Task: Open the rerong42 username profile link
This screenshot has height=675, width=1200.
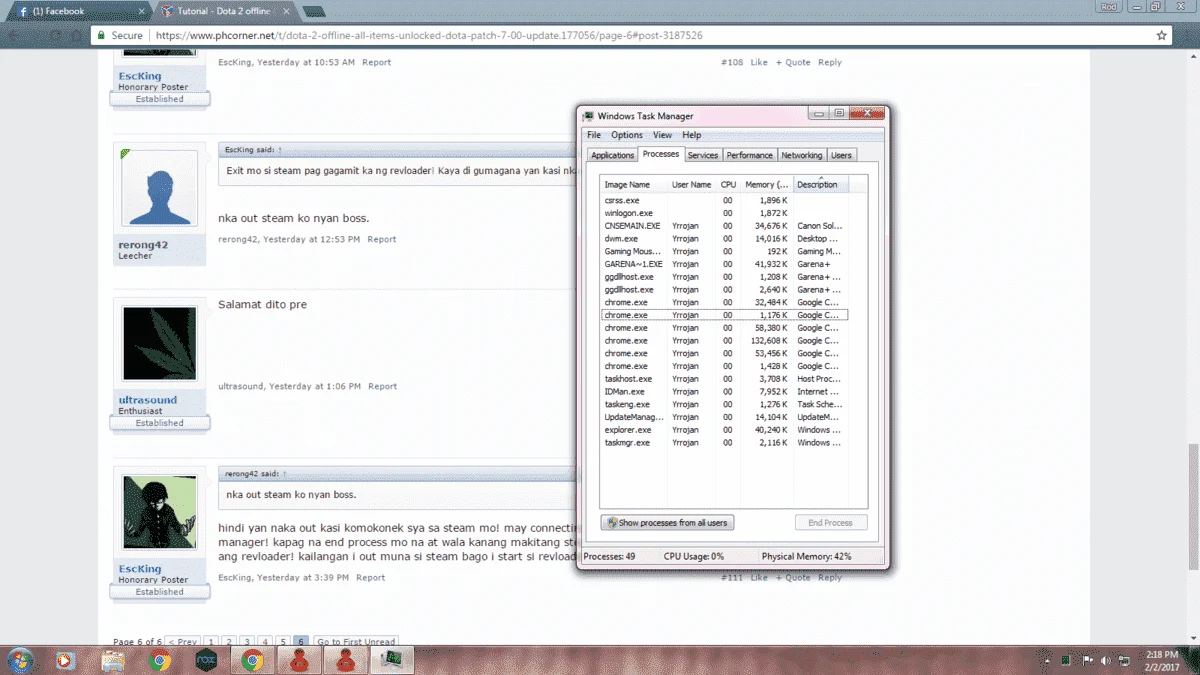Action: click(x=143, y=245)
